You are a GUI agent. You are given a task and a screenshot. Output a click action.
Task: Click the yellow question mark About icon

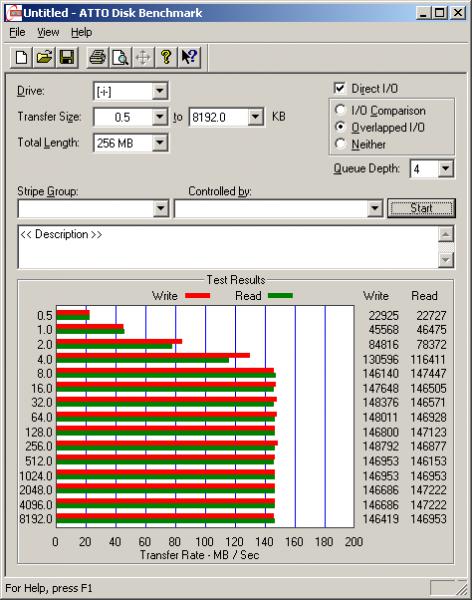tap(166, 57)
